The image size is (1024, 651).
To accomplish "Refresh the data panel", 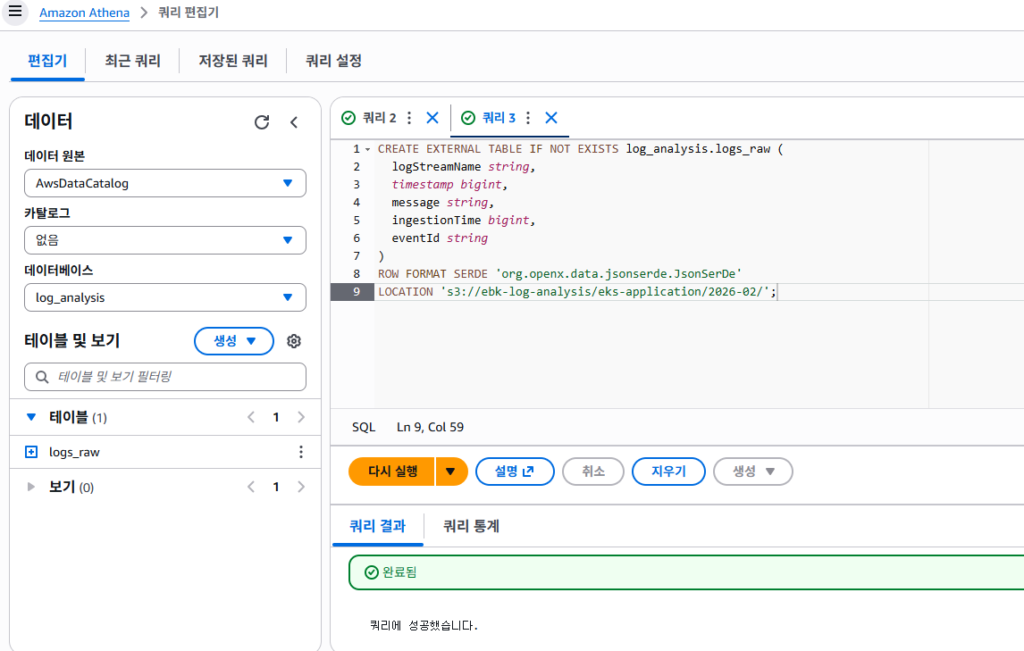I will (262, 122).
